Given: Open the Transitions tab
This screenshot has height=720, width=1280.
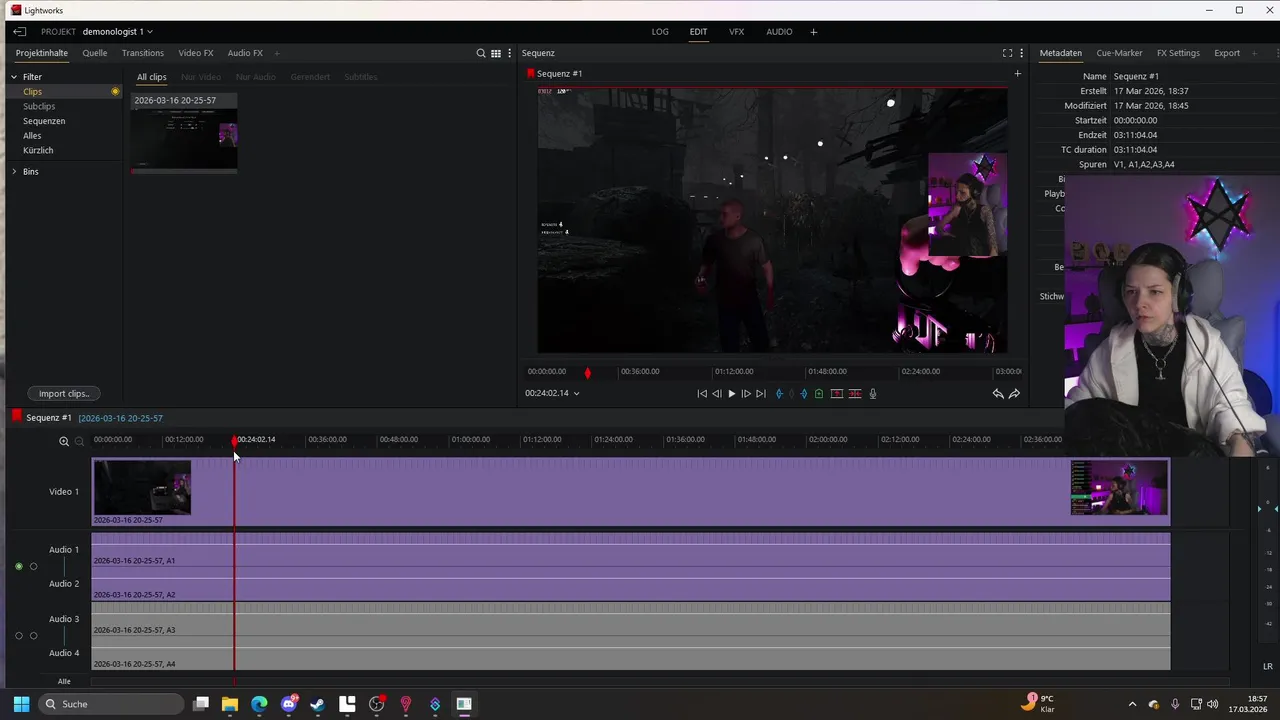Looking at the screenshot, I should coord(143,53).
